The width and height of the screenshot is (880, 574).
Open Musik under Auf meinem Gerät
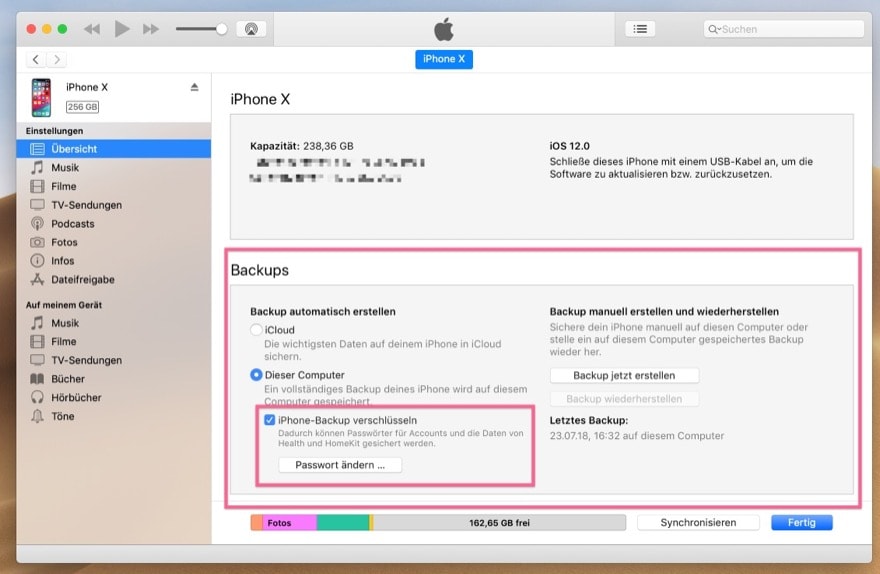coord(114,323)
